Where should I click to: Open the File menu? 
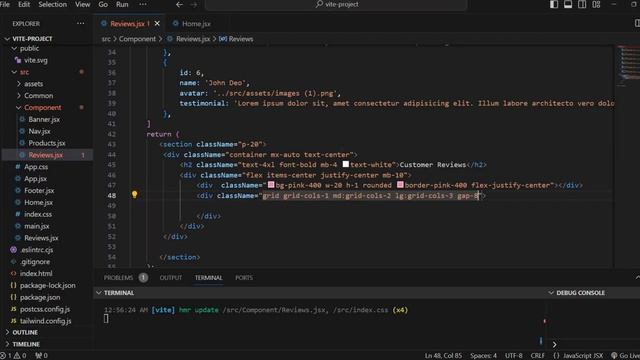click(5, 4)
